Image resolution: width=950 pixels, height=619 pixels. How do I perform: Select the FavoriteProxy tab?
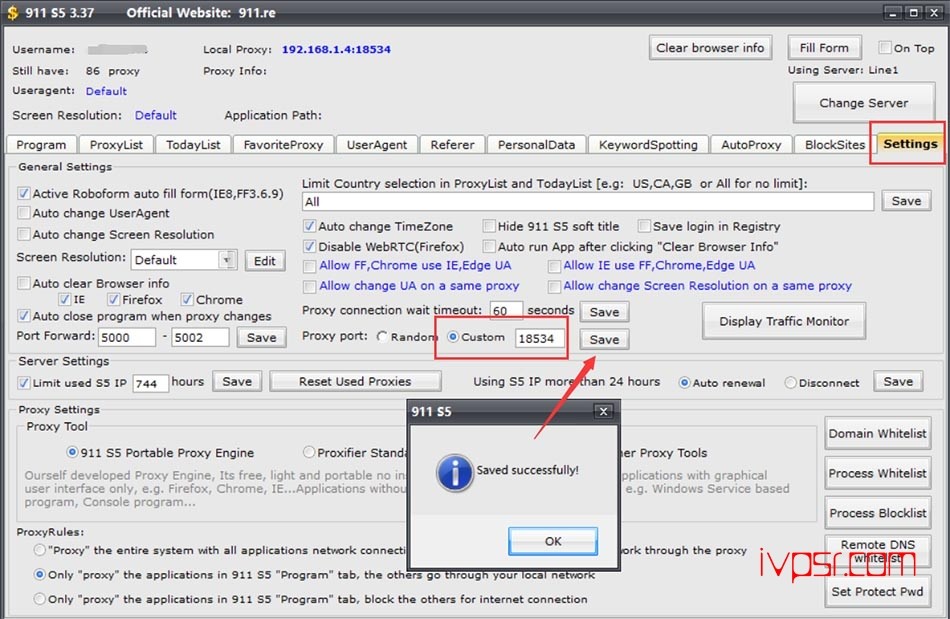pos(283,145)
